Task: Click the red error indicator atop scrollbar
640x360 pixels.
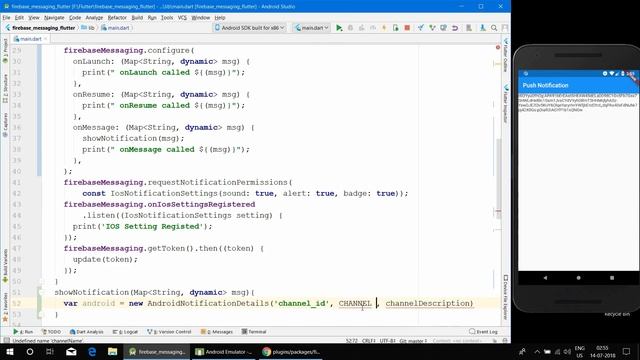Action: [x=498, y=47]
